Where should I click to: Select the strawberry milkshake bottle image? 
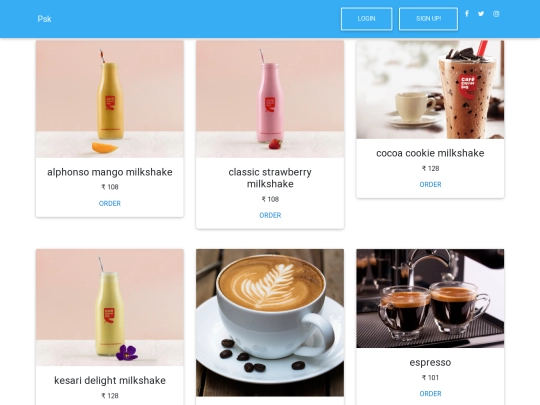pyautogui.click(x=270, y=99)
